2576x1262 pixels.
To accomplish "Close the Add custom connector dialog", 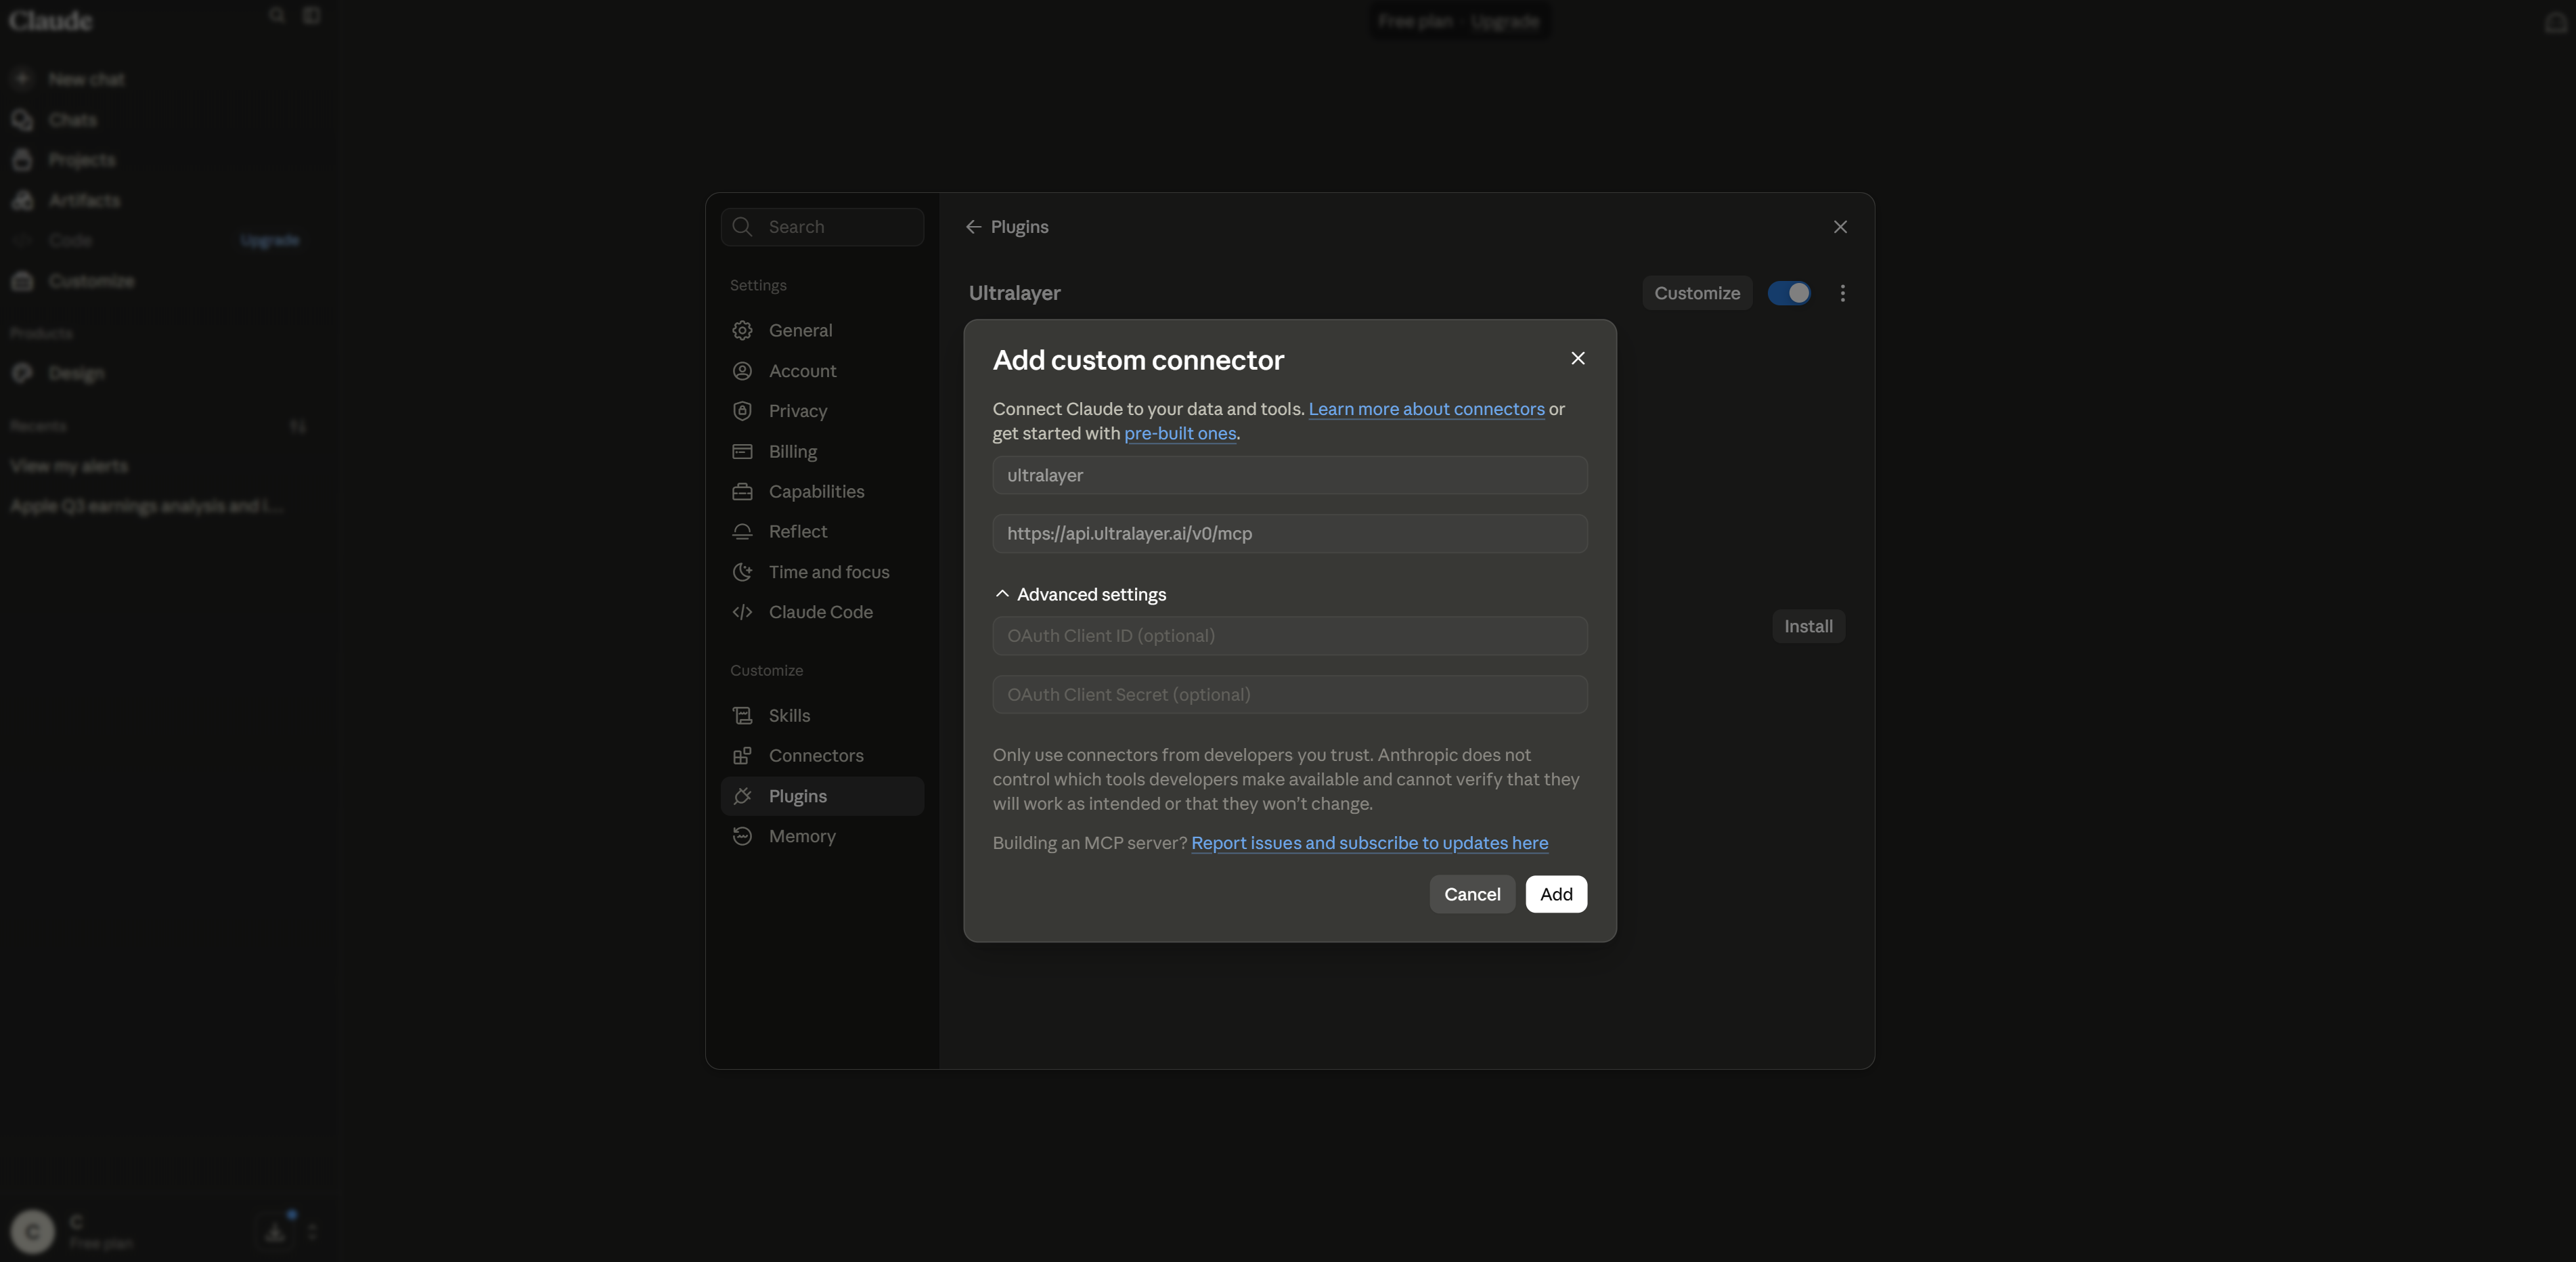I will click(x=1577, y=358).
